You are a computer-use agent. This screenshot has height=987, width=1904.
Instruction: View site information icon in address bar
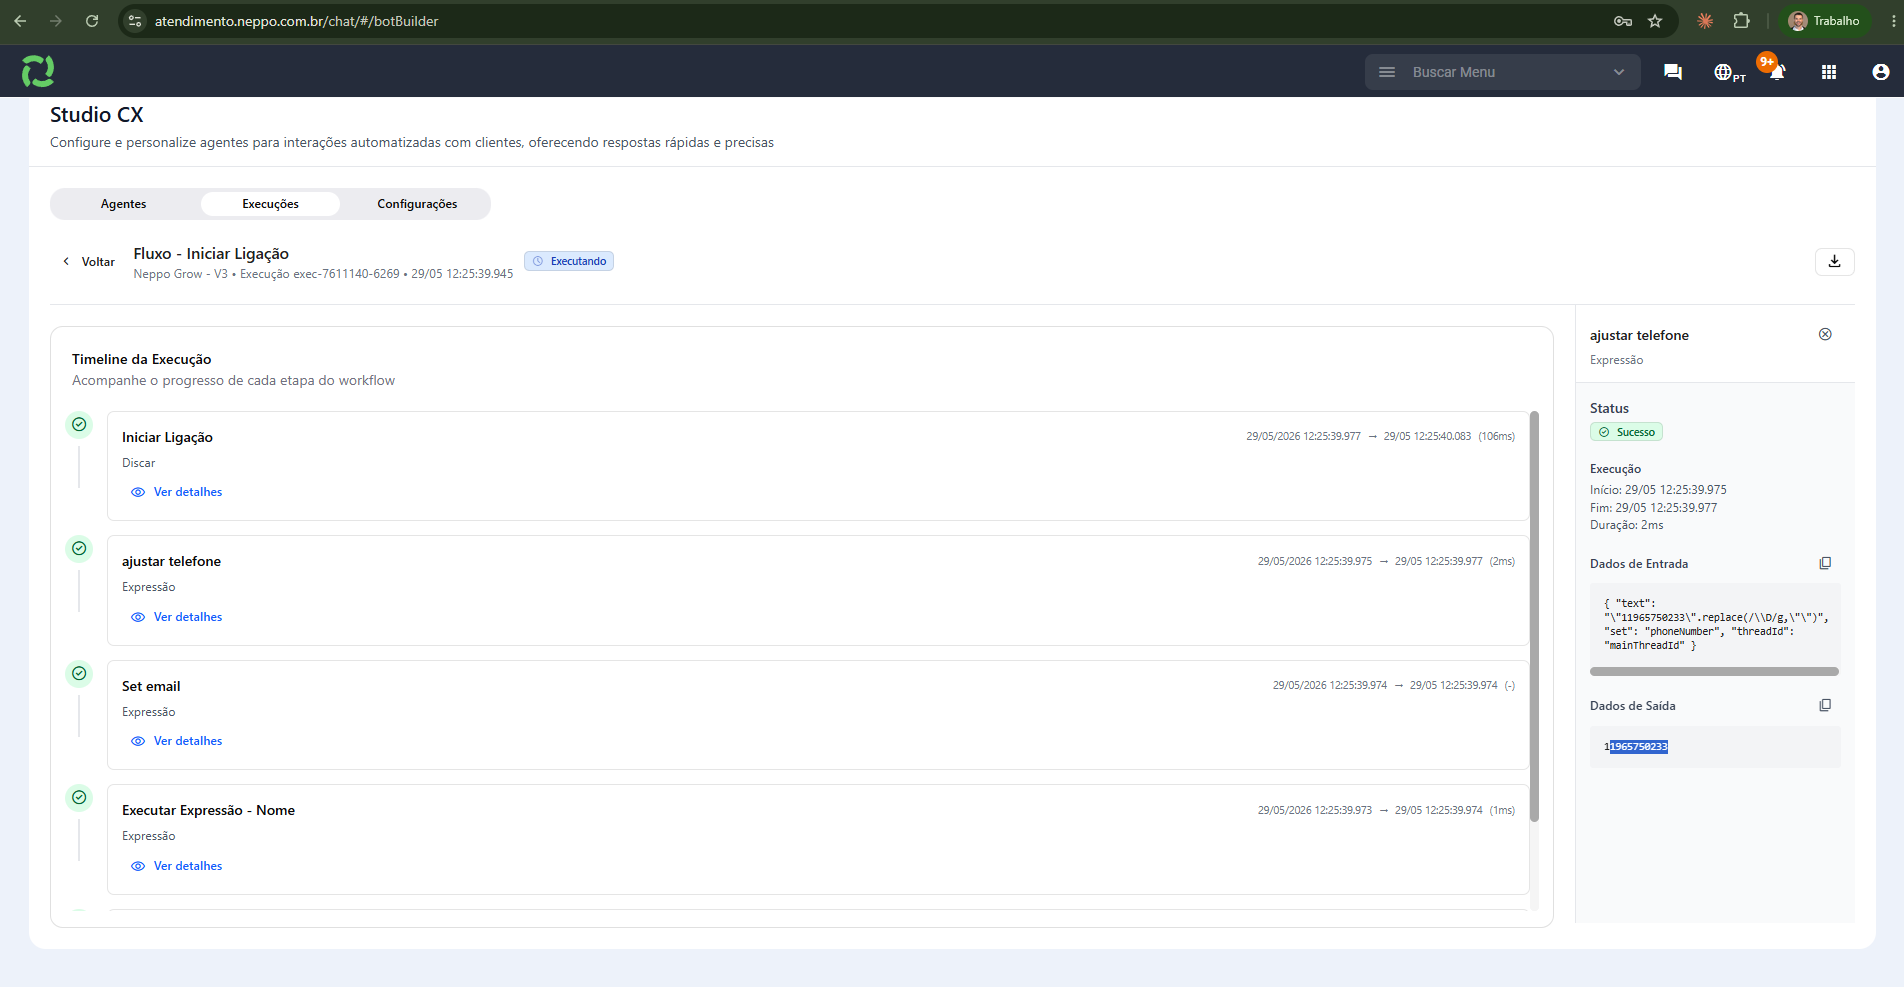click(136, 21)
